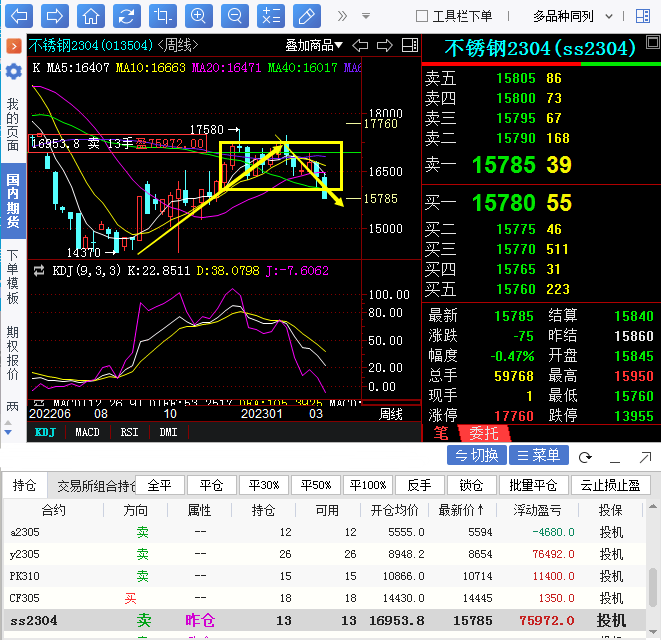This screenshot has height=640, width=661.
Task: Select the drawing pencil tool icon
Action: (306, 16)
